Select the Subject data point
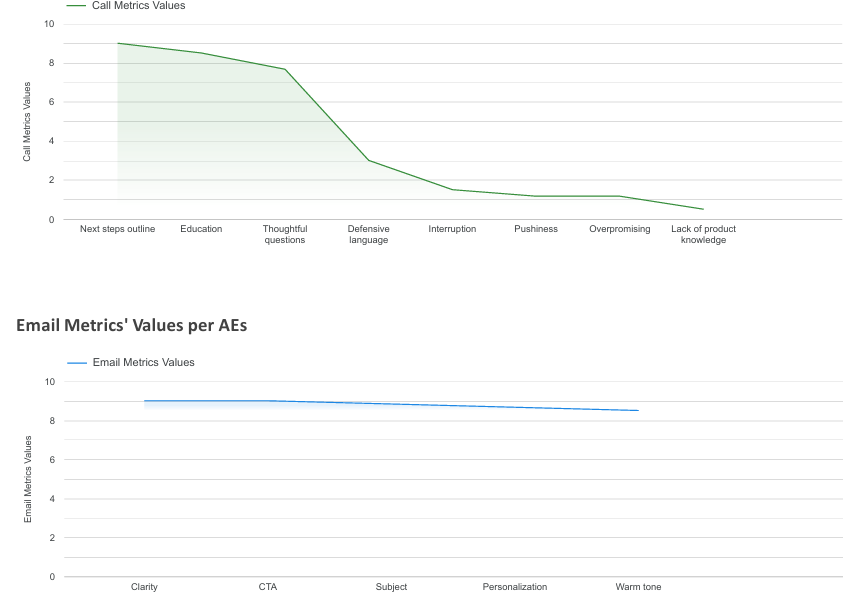 [391, 403]
